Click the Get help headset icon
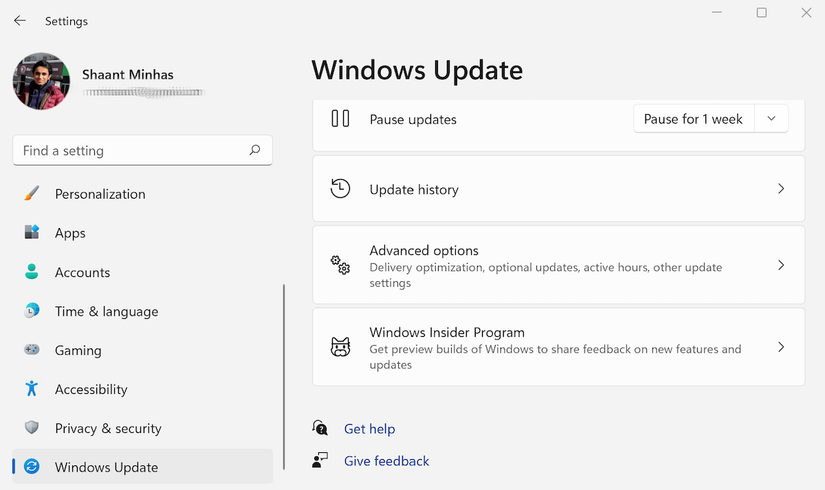825x490 pixels. (320, 428)
